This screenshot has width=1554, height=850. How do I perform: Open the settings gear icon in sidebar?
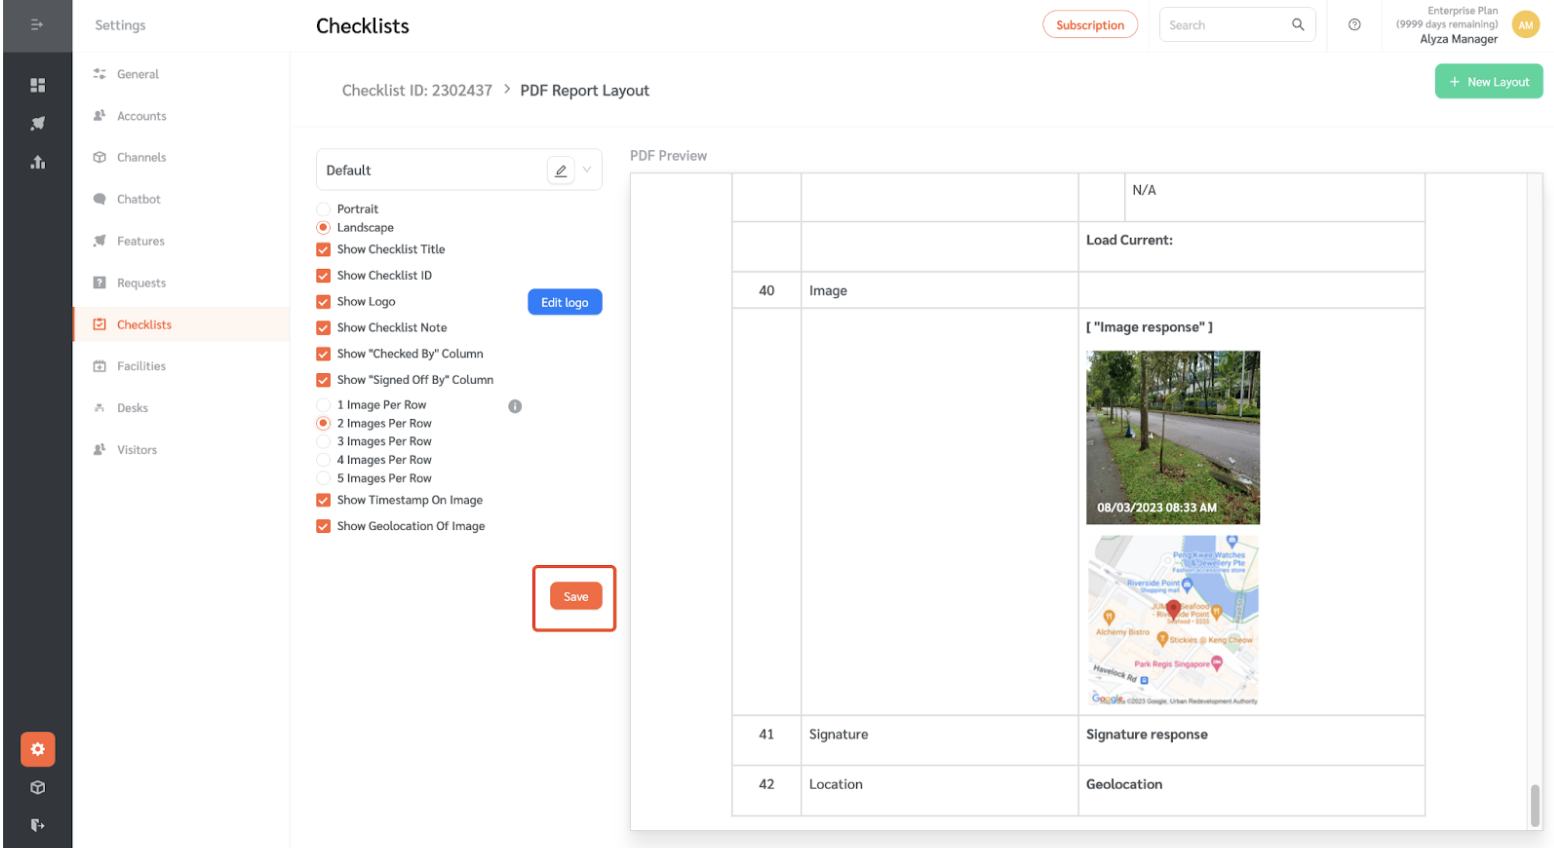(37, 749)
